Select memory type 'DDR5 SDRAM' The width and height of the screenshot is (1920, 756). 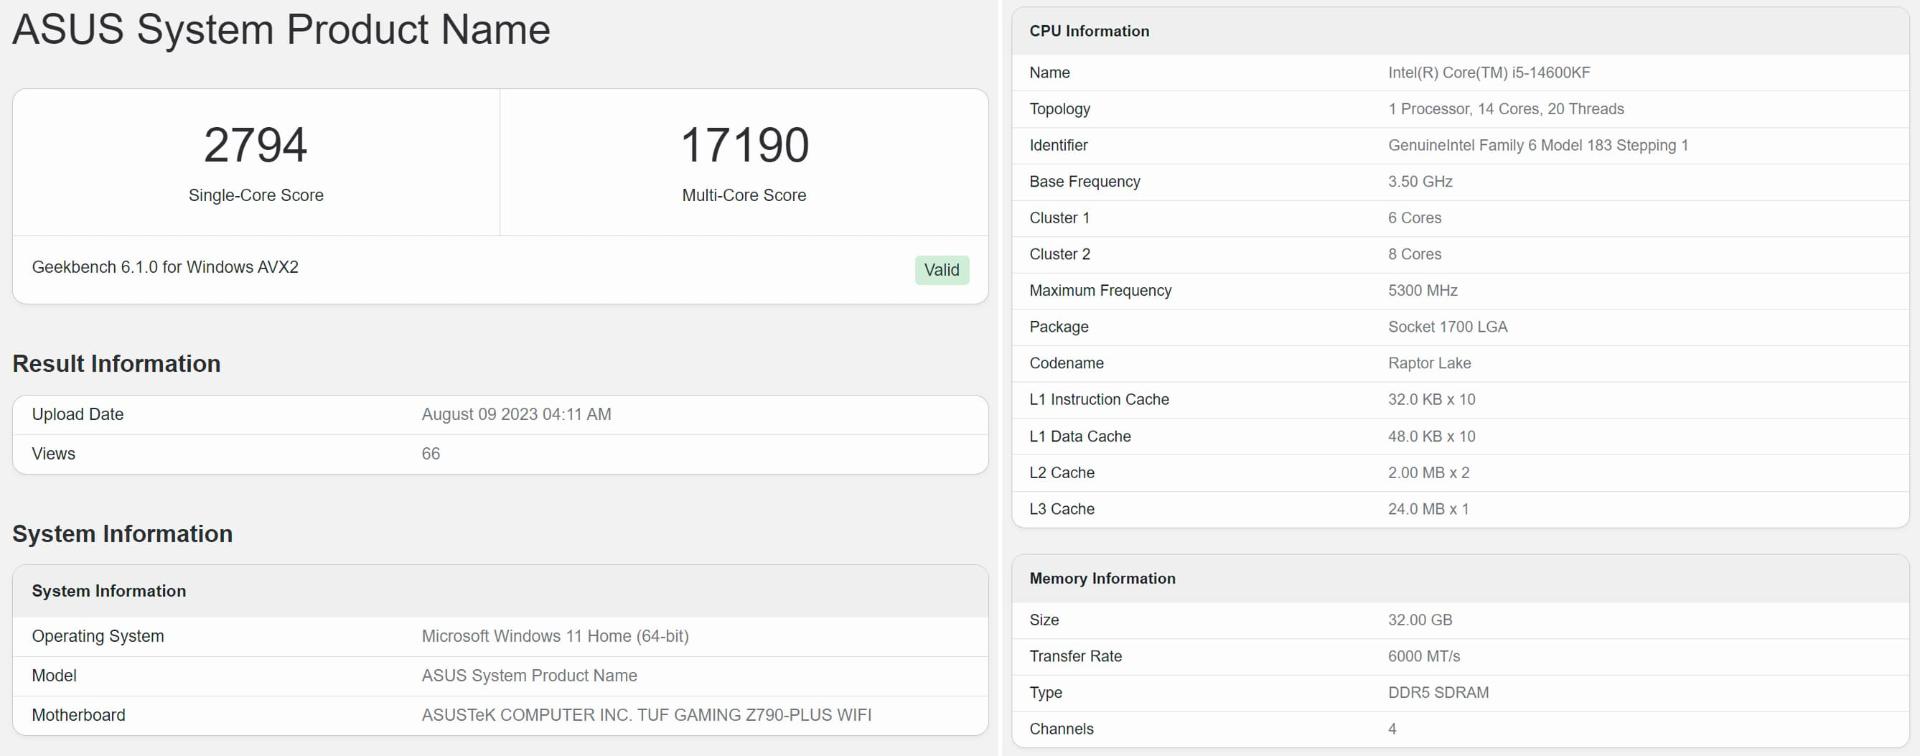(1439, 693)
